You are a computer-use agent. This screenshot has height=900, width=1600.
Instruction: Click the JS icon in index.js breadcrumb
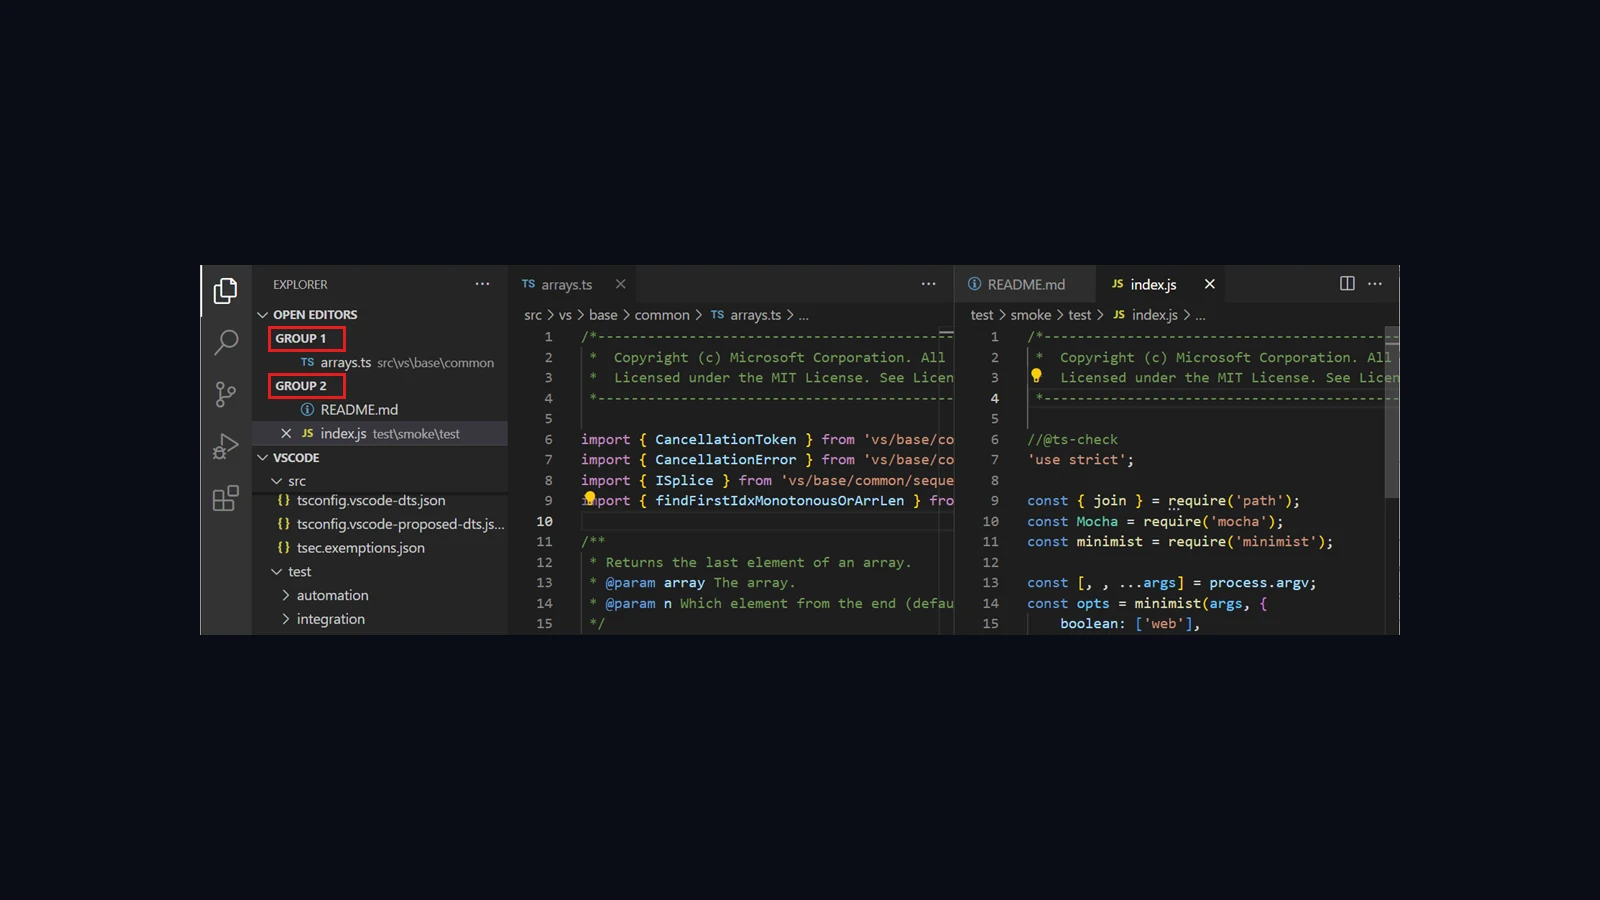(1119, 315)
